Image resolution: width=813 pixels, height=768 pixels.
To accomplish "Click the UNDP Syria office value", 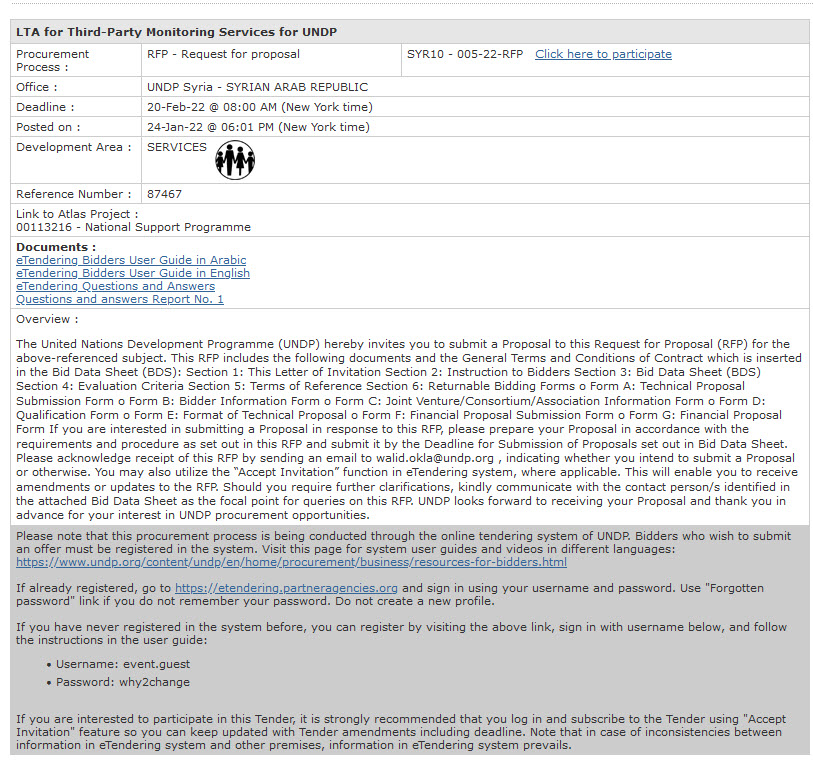I will (257, 87).
